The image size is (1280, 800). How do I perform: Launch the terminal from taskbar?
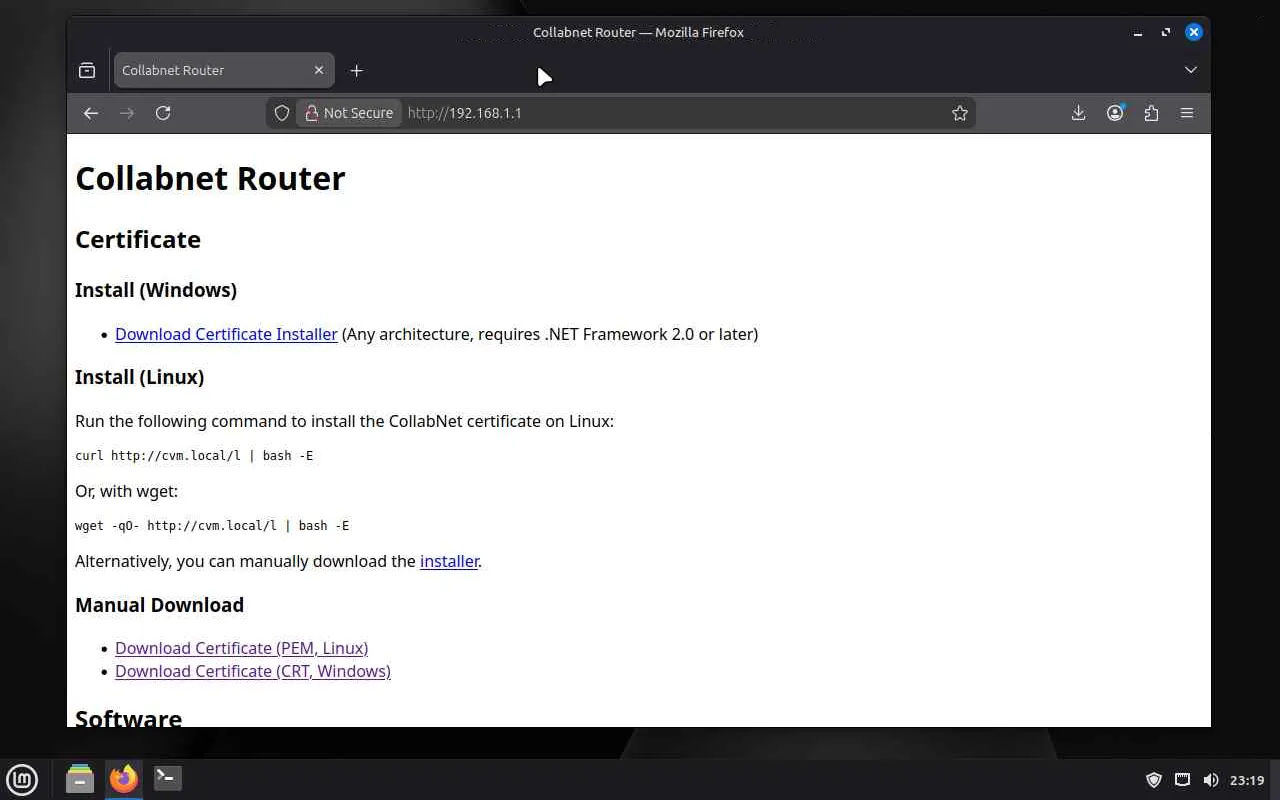tap(167, 779)
